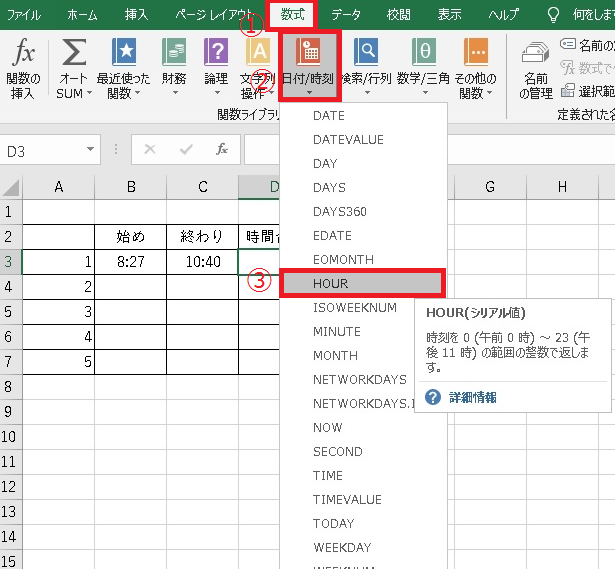Screen dimensions: 615x569
Task: Click the 名前の定義 tag icon
Action: [x=568, y=44]
